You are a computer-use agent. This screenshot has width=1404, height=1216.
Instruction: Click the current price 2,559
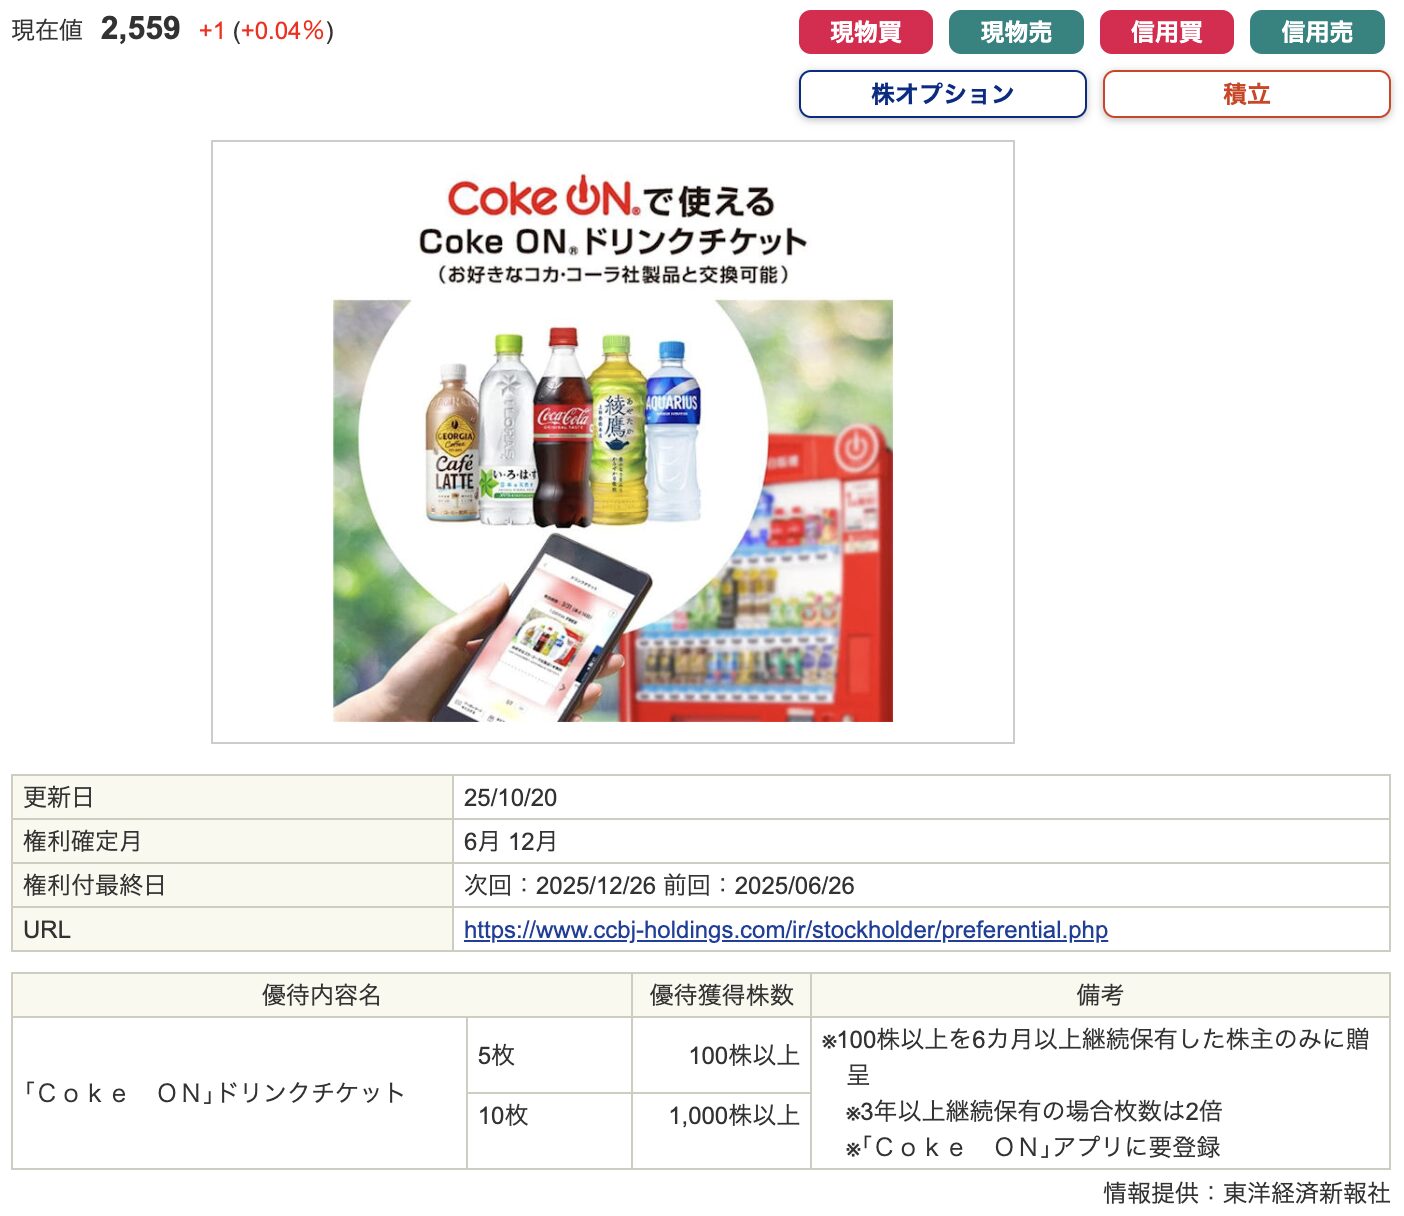pos(140,29)
